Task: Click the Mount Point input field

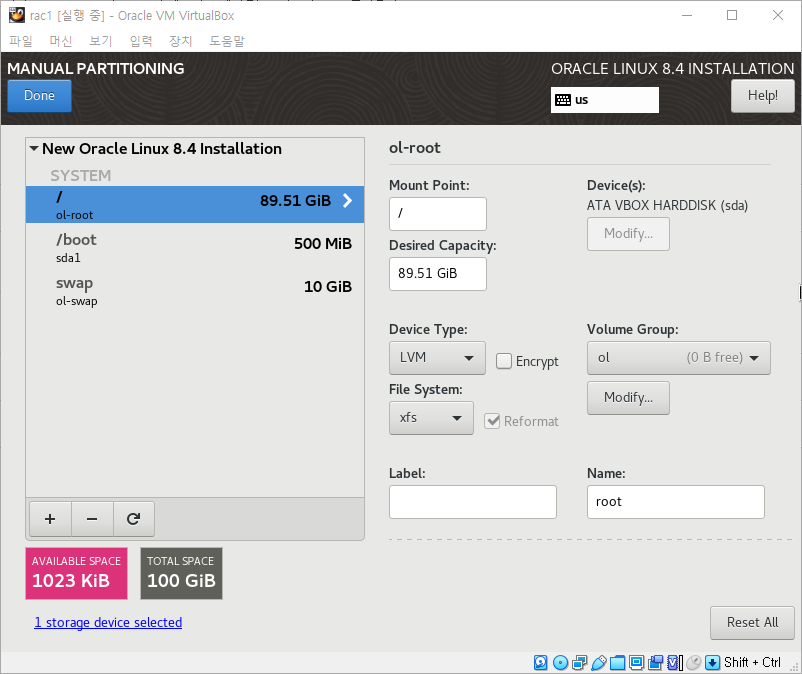Action: click(x=438, y=214)
